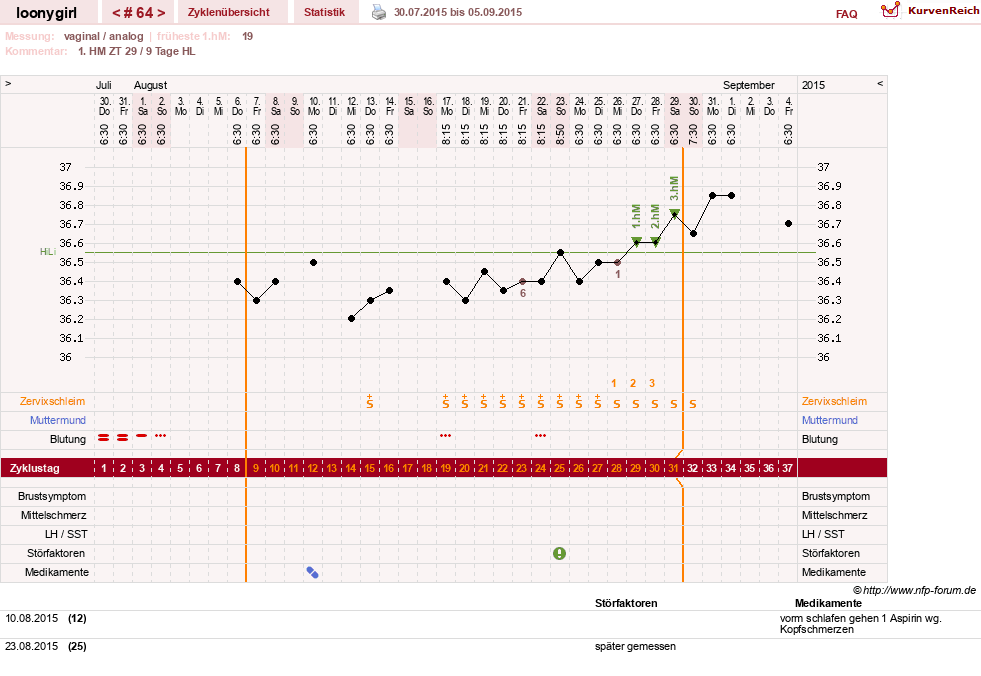The width and height of the screenshot is (981, 676).
Task: Click mucus peak number 3 above day 30
Action: pyautogui.click(x=652, y=383)
